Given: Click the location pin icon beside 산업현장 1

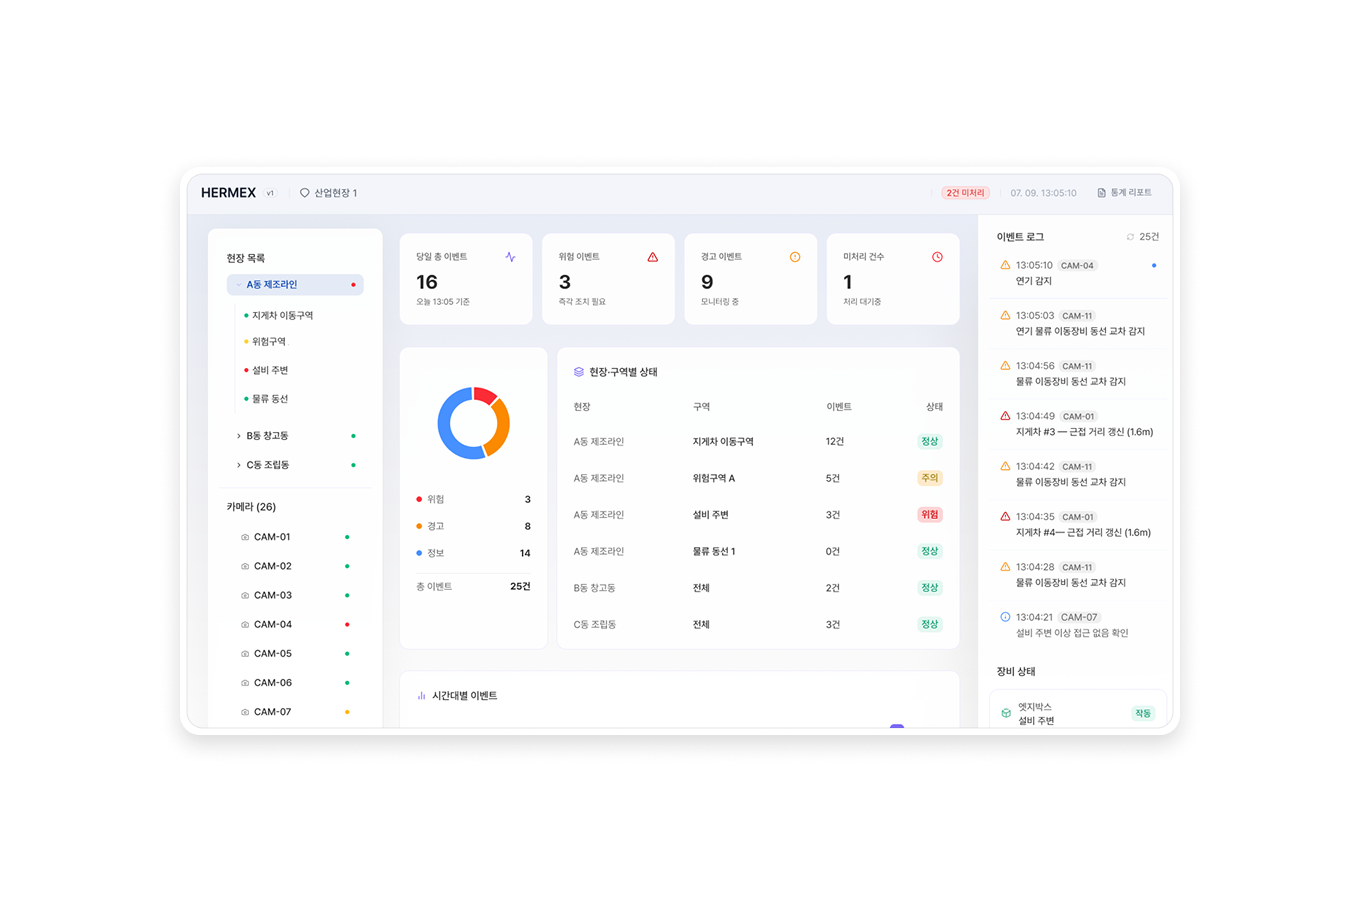Looking at the screenshot, I should pos(305,193).
